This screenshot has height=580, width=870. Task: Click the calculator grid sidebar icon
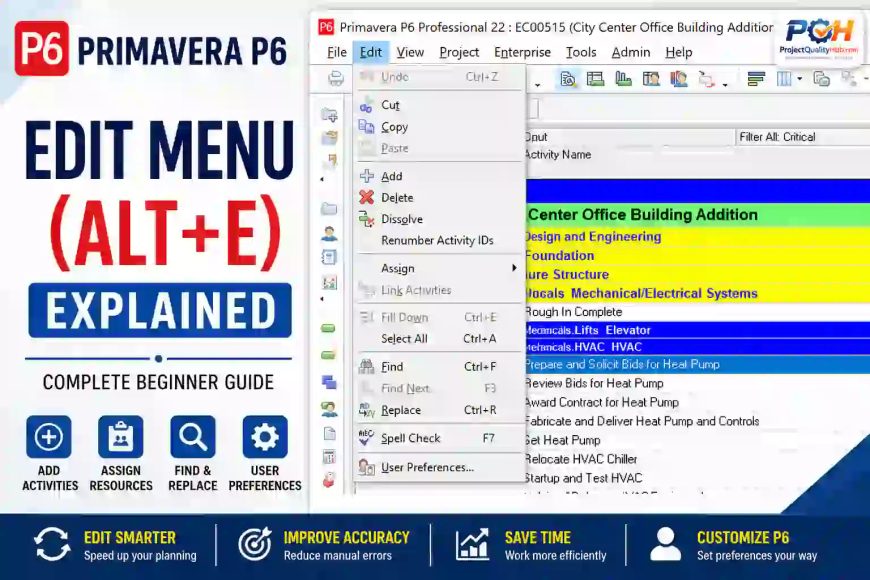329,457
